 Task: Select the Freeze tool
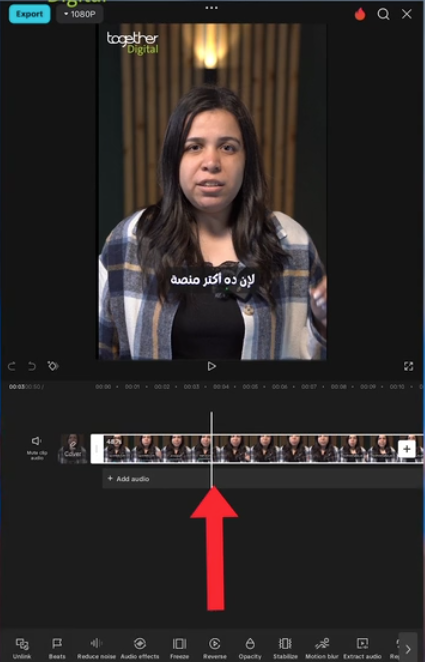tap(179, 648)
